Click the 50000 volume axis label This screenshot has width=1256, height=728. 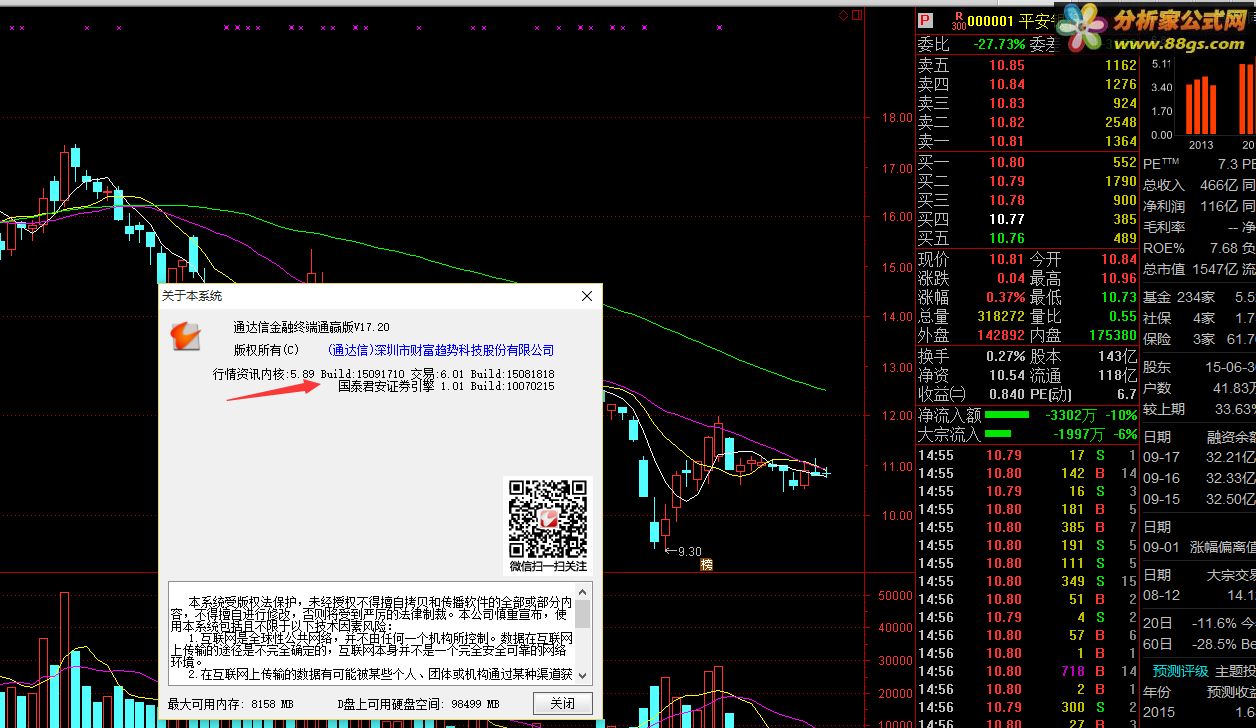pos(896,595)
